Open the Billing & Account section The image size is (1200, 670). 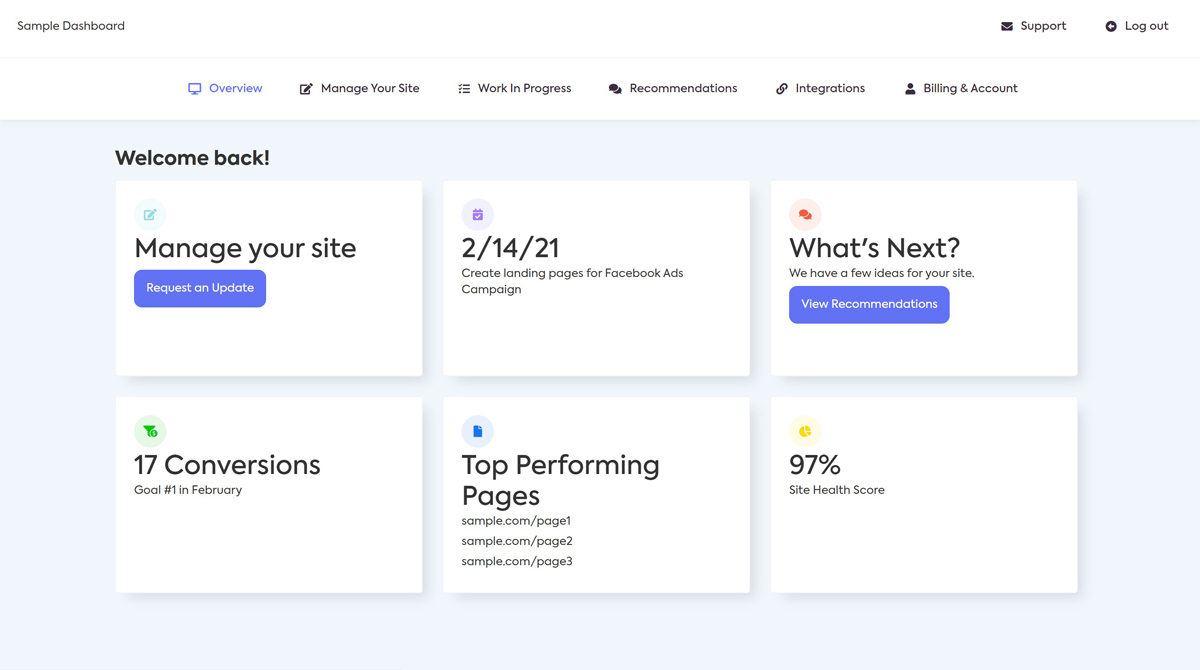(970, 88)
